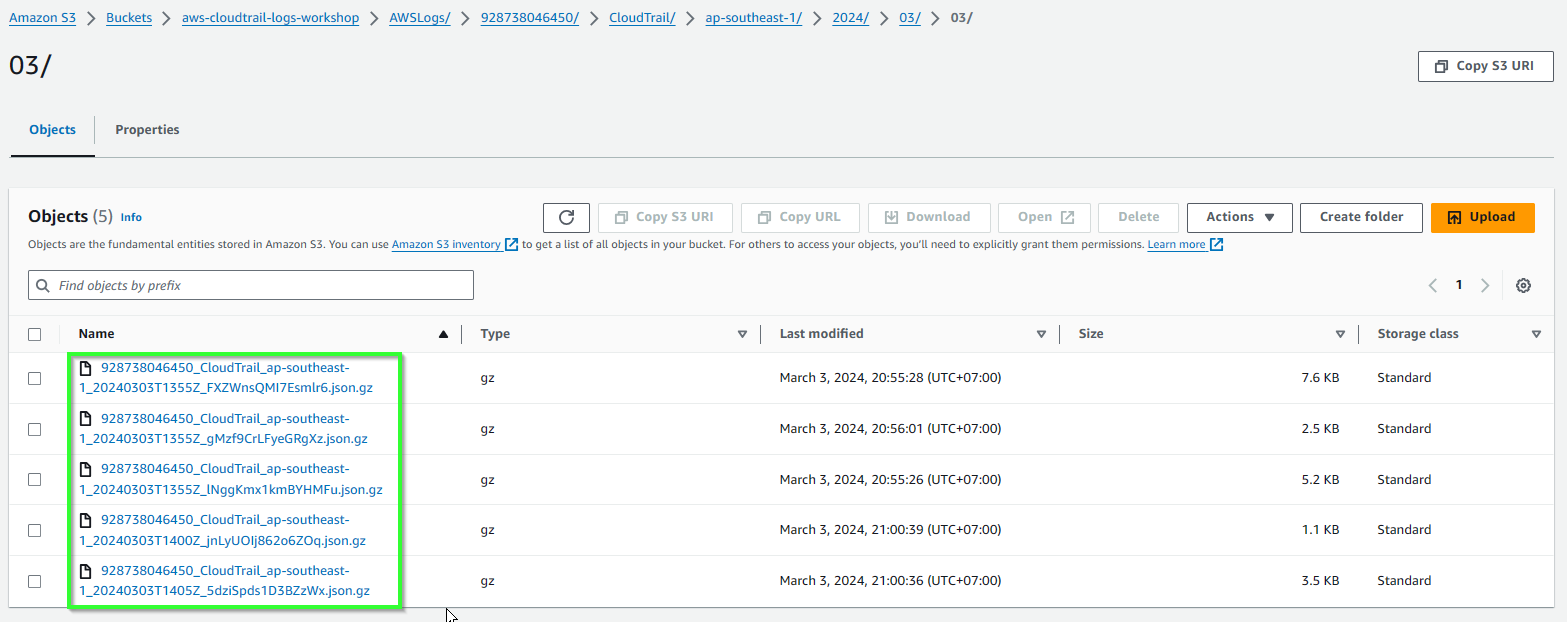The width and height of the screenshot is (1567, 622).
Task: Click the timestamp 'March 3, 2024, 21:00:36 (UTC+07:00)'
Action: point(890,581)
